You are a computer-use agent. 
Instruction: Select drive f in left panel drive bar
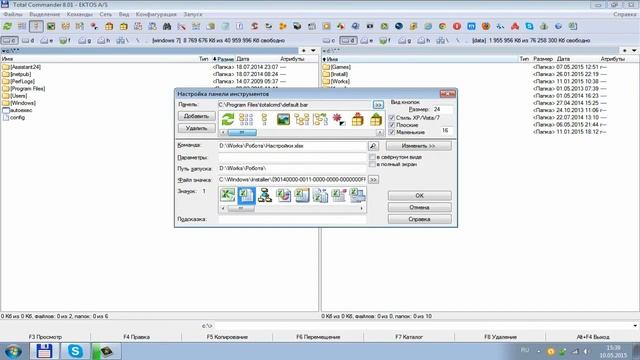[x=64, y=40]
